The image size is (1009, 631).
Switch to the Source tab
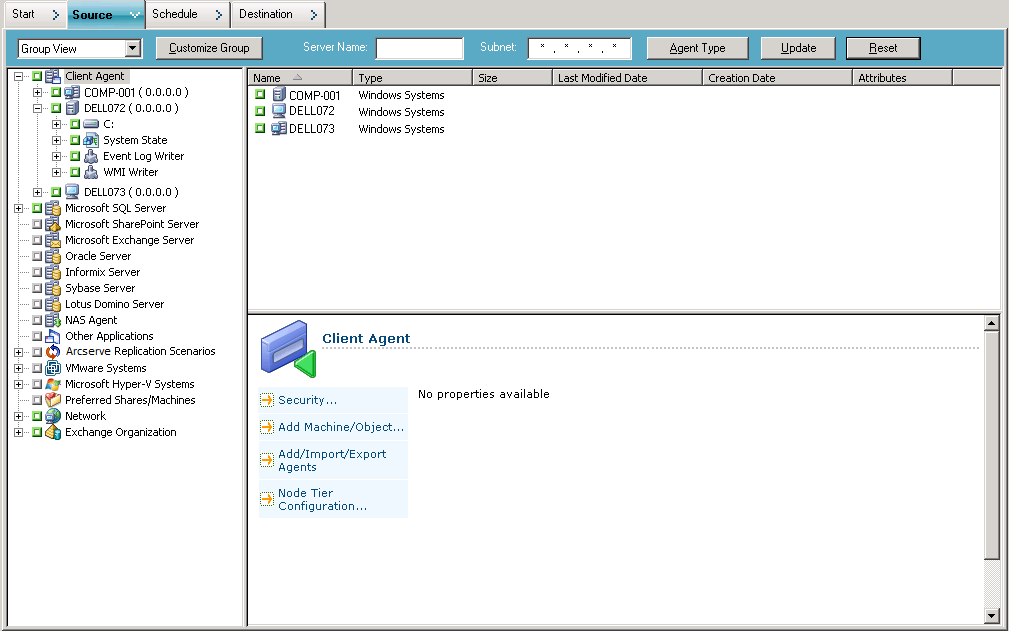pos(106,14)
